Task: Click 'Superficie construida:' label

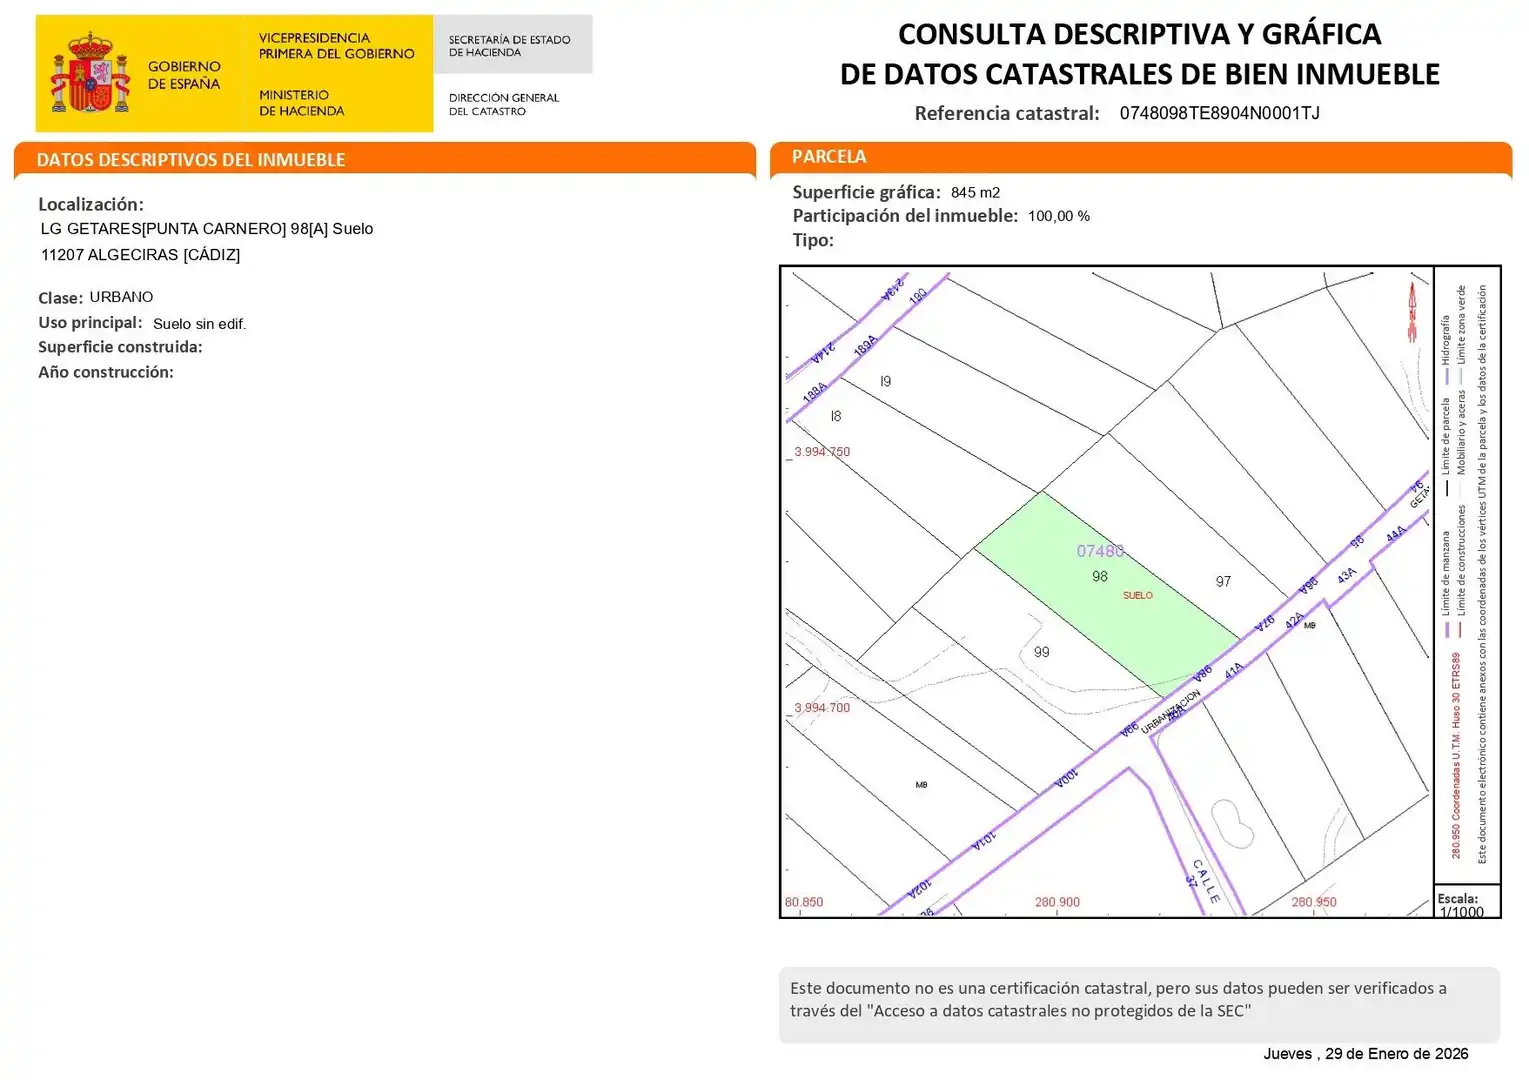Action: [x=120, y=347]
